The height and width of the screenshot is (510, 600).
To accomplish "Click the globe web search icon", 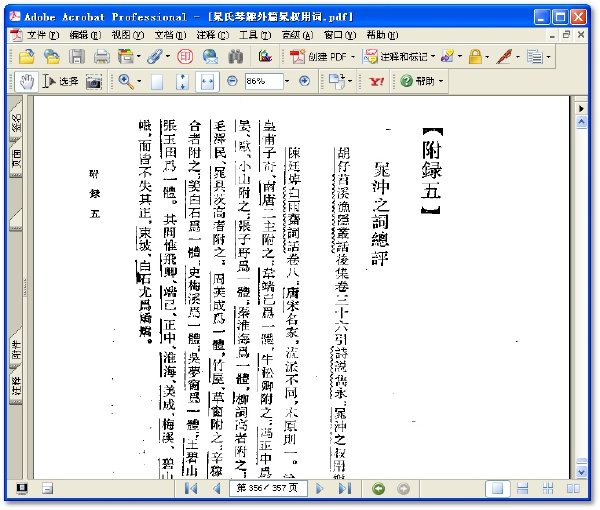I will (210, 57).
